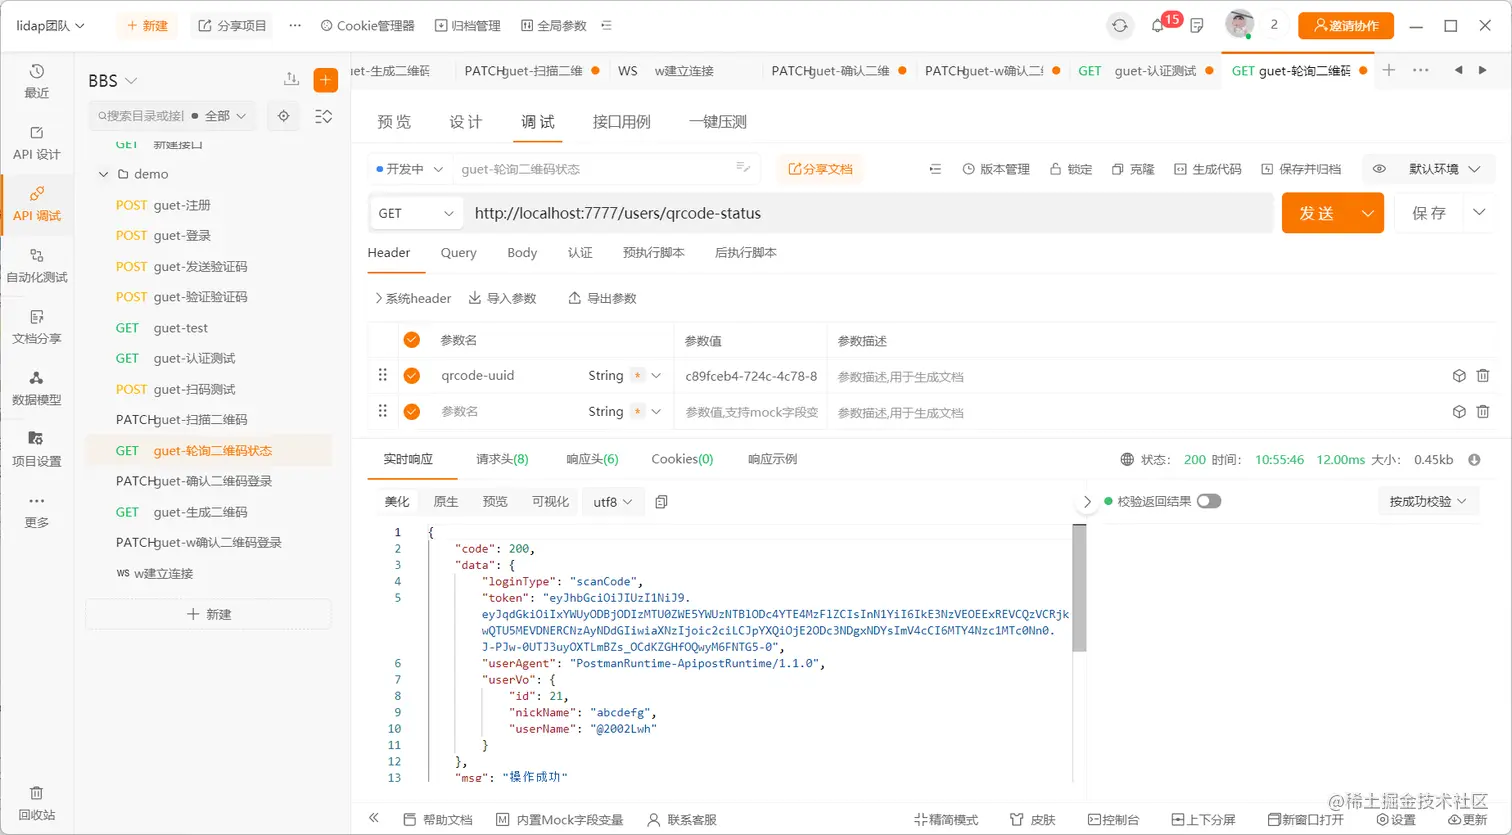Toggle the required star on the qrcode-uuid row
The image size is (1512, 835).
click(x=637, y=376)
